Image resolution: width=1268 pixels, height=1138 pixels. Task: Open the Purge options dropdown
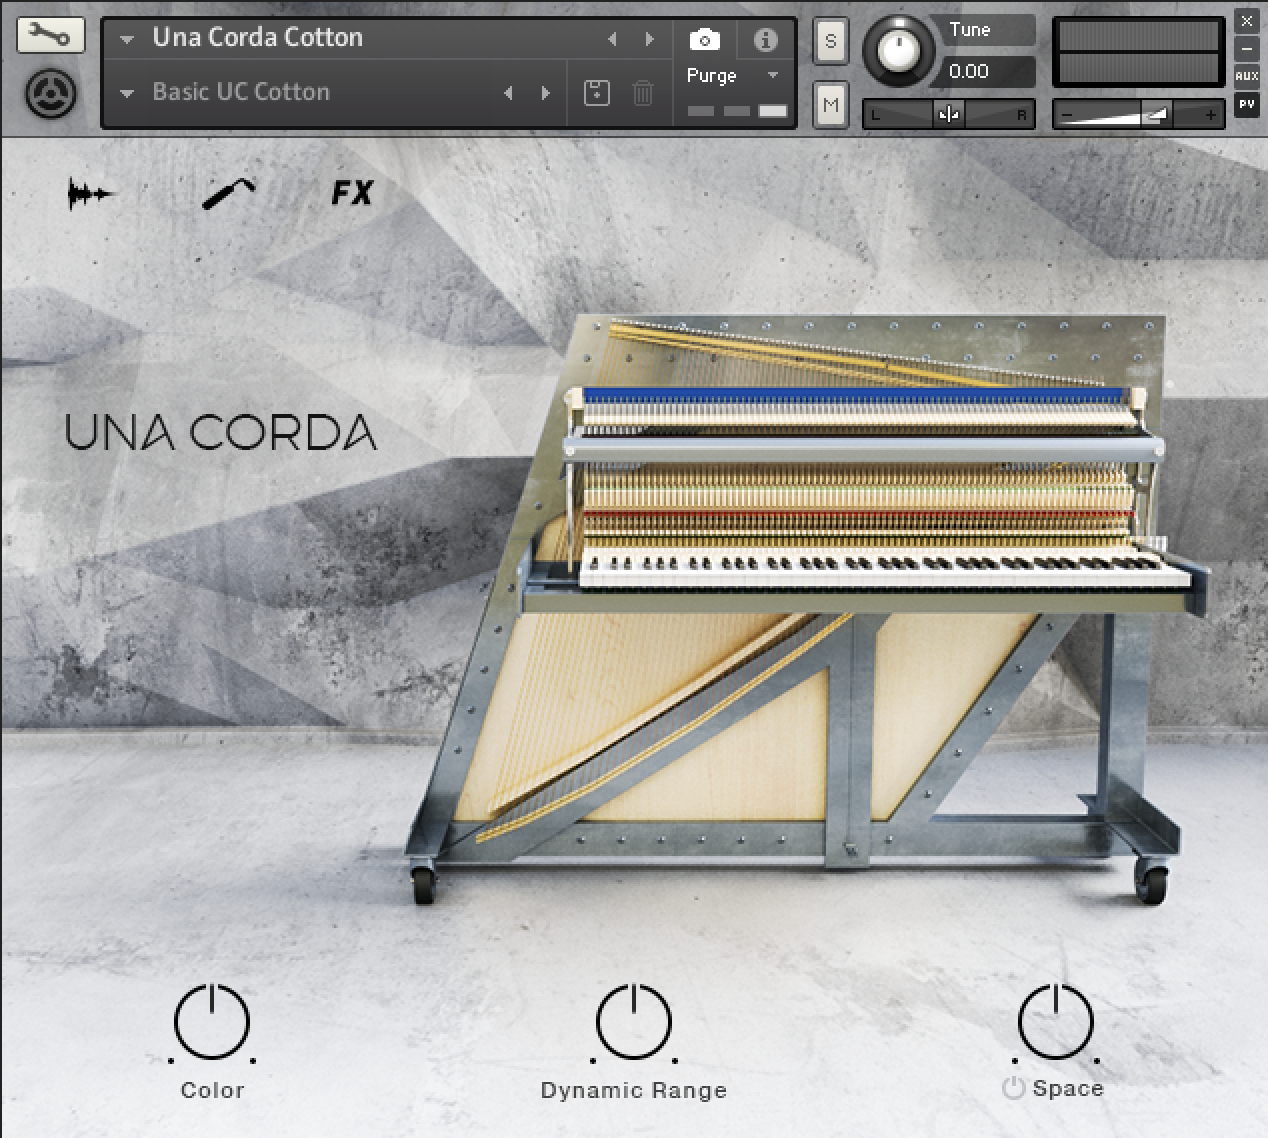click(771, 75)
